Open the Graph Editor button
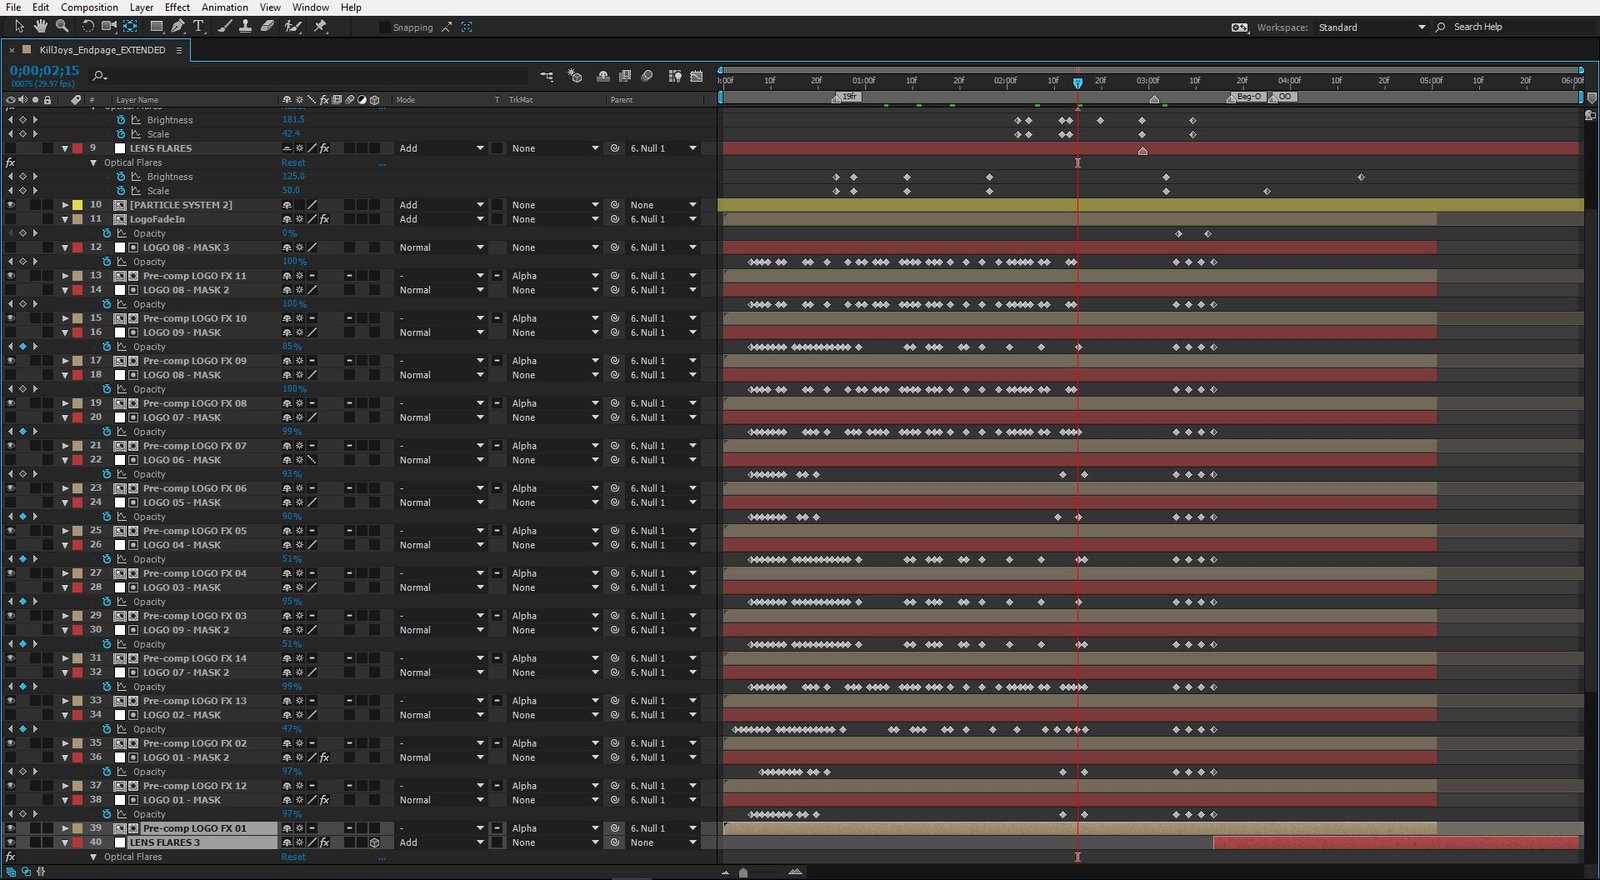The height and width of the screenshot is (880, 1600). (696, 76)
